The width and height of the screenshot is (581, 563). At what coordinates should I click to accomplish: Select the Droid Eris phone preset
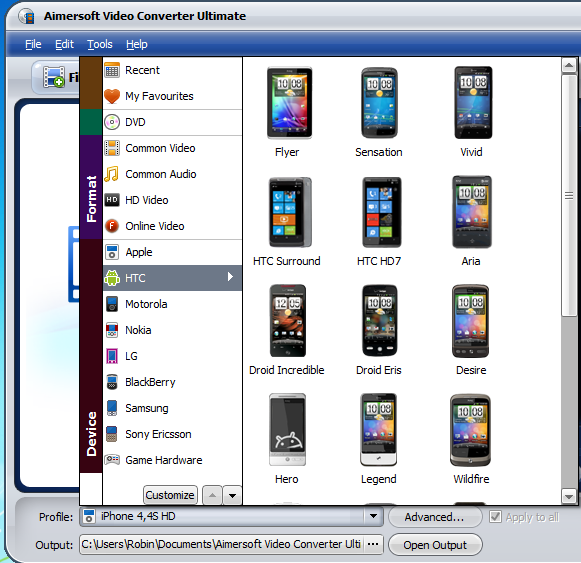point(379,321)
